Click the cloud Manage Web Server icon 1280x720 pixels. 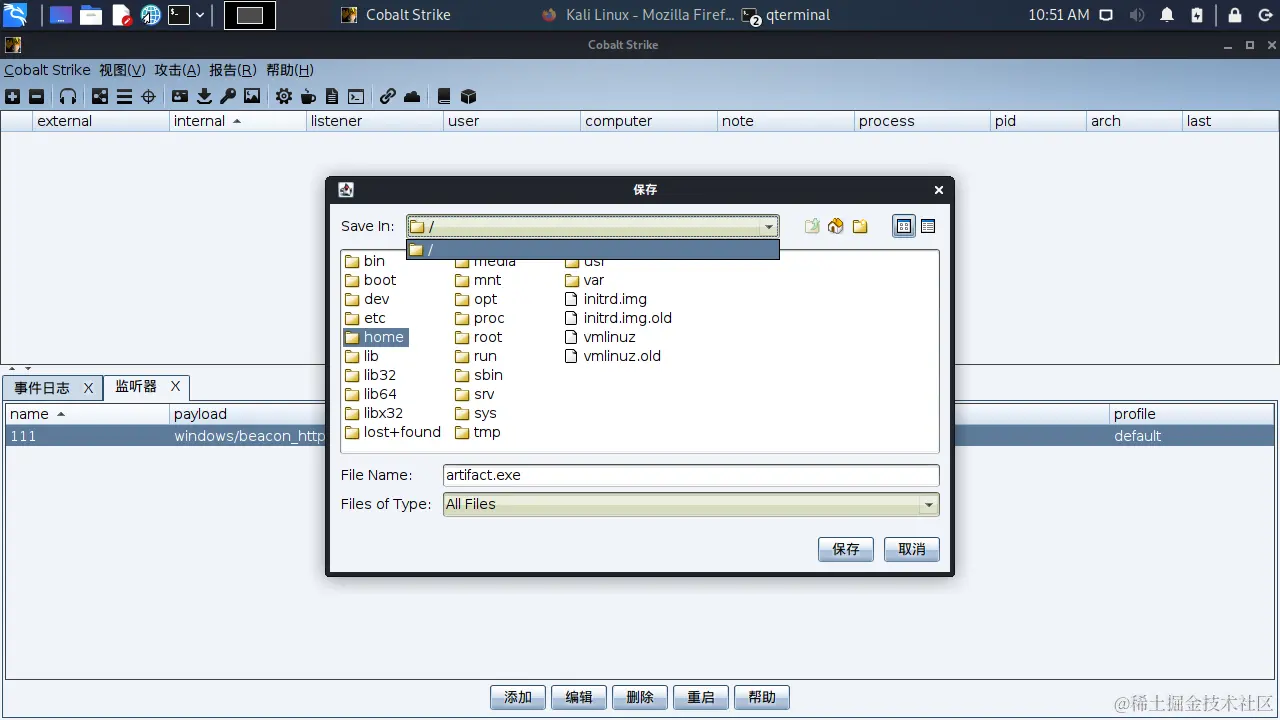[x=412, y=97]
